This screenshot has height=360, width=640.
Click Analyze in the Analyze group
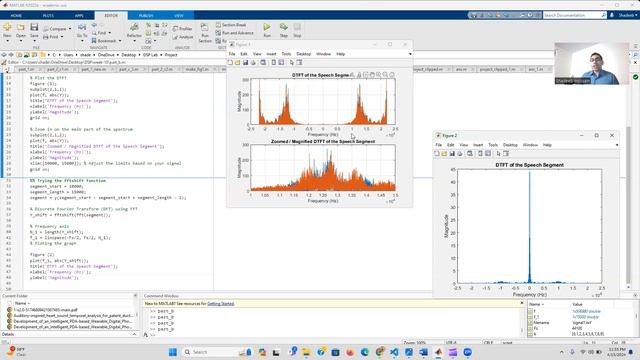click(183, 37)
